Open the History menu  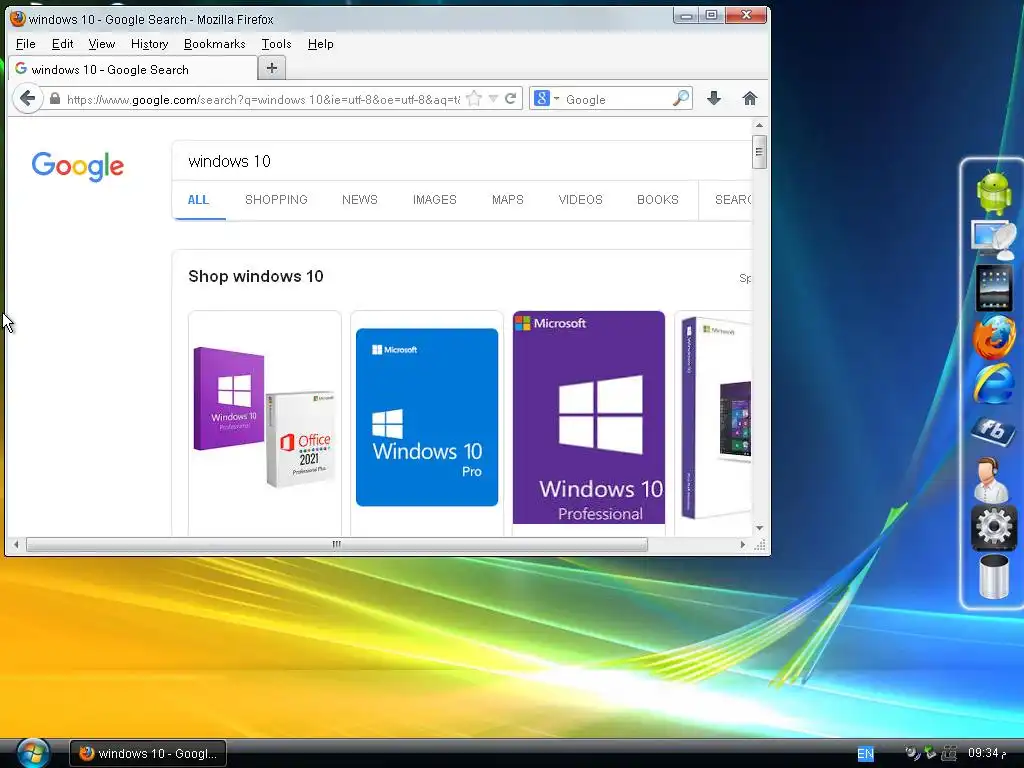150,44
